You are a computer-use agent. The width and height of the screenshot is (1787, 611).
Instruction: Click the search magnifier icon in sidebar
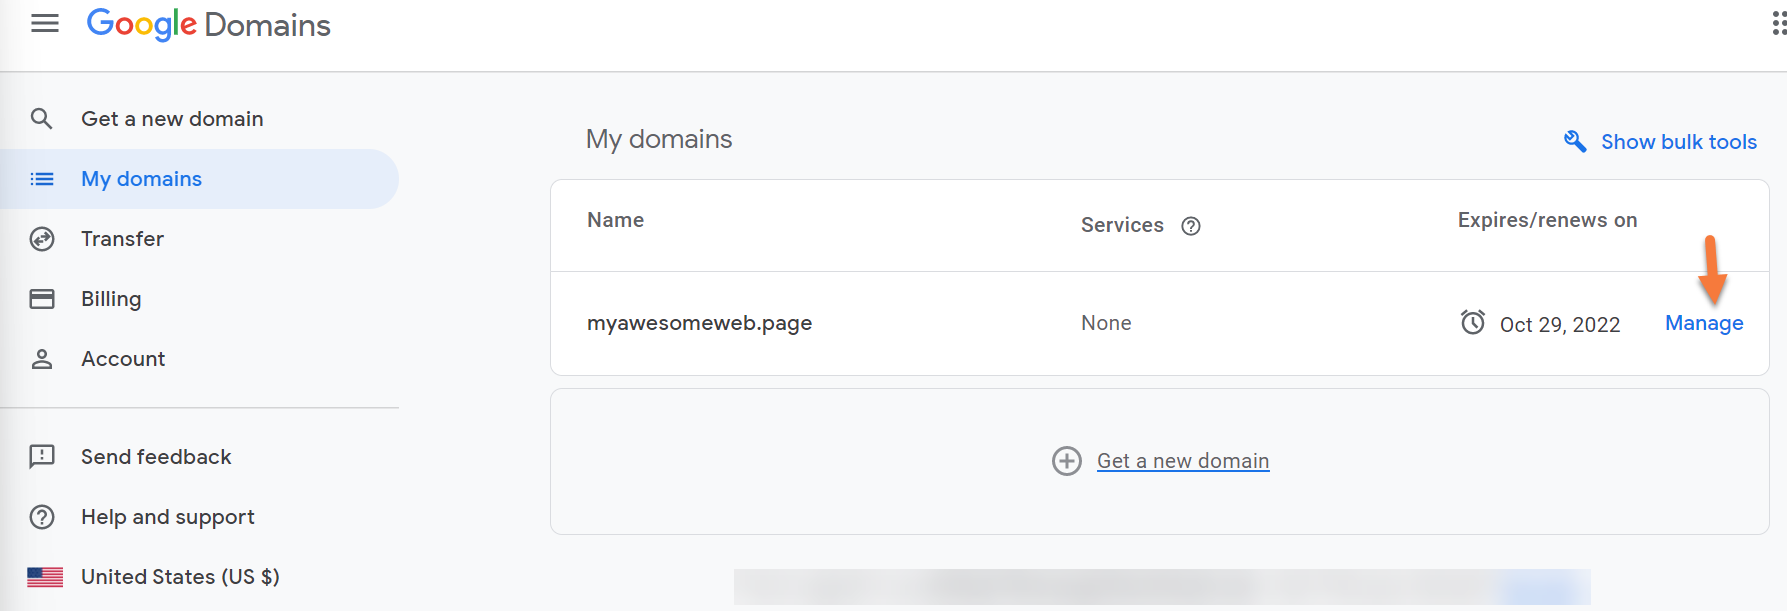click(42, 119)
